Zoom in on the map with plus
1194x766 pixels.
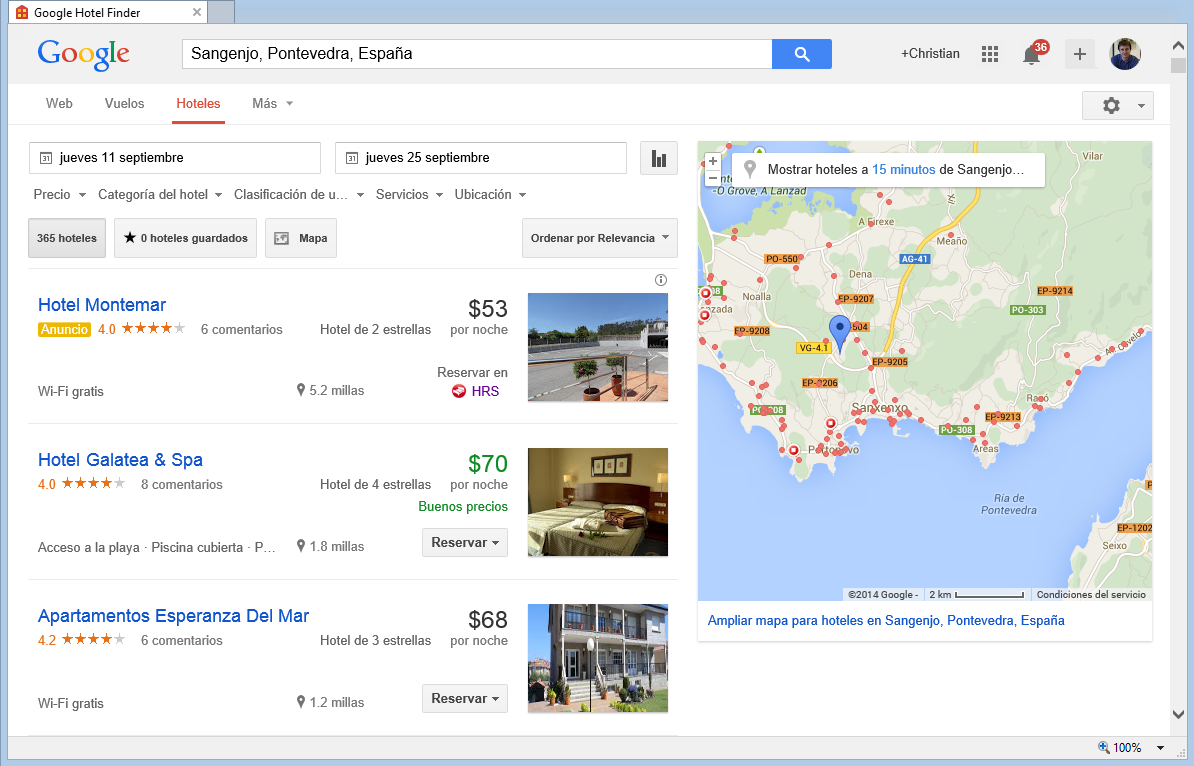(713, 161)
